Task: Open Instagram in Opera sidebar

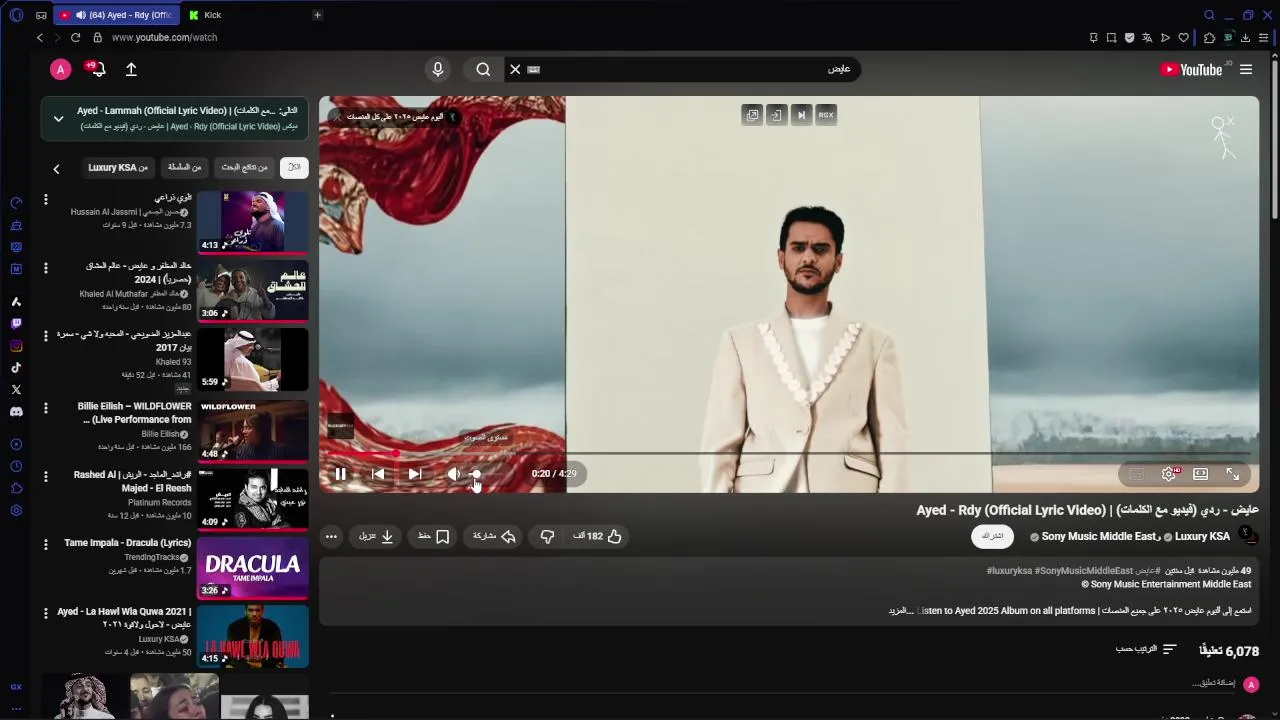Action: coord(16,346)
